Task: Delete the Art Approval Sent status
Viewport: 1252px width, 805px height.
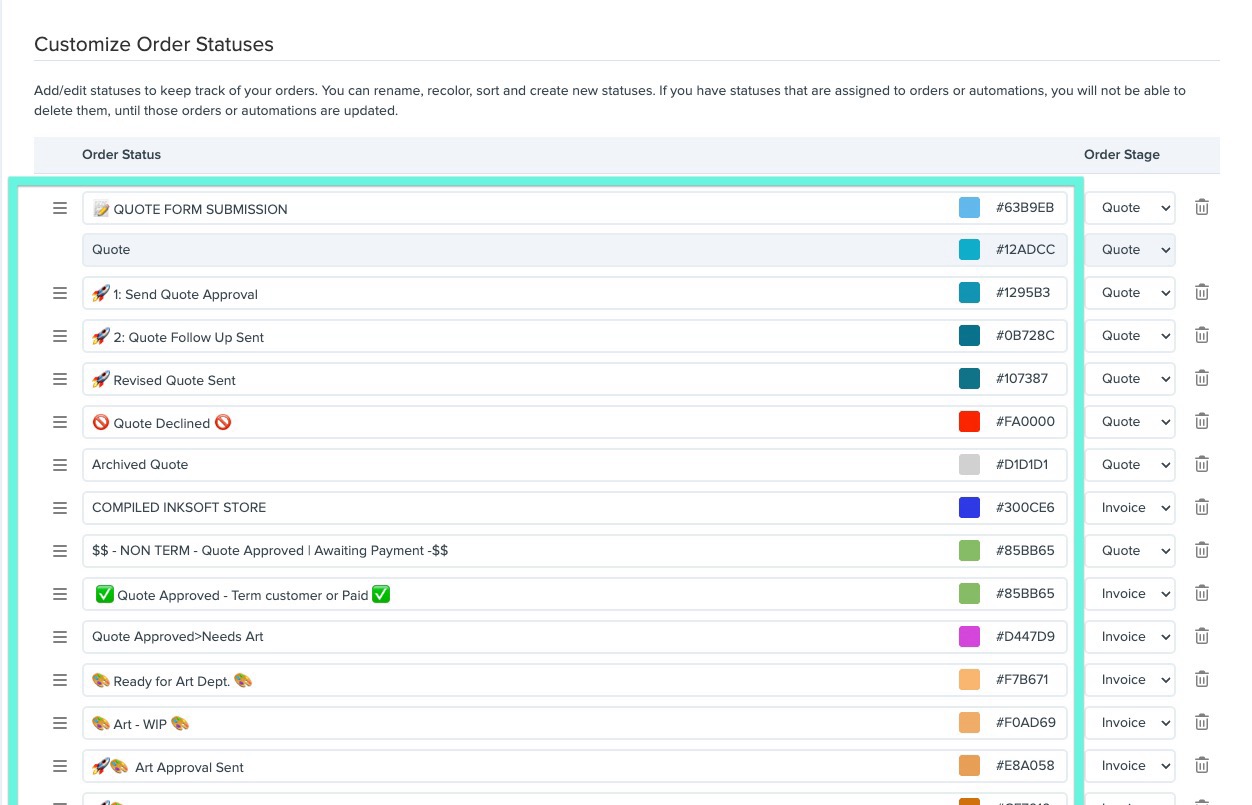Action: tap(1202, 765)
